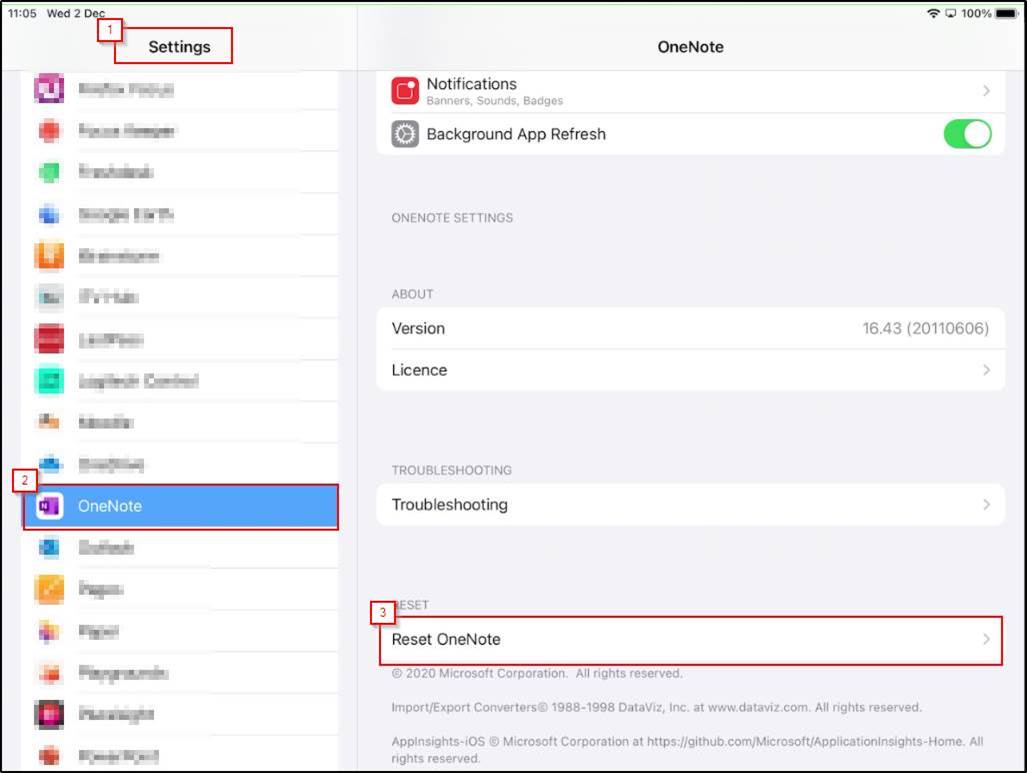Click the DataViz Import/Export Converters line
This screenshot has height=773, width=1027.
click(x=656, y=707)
